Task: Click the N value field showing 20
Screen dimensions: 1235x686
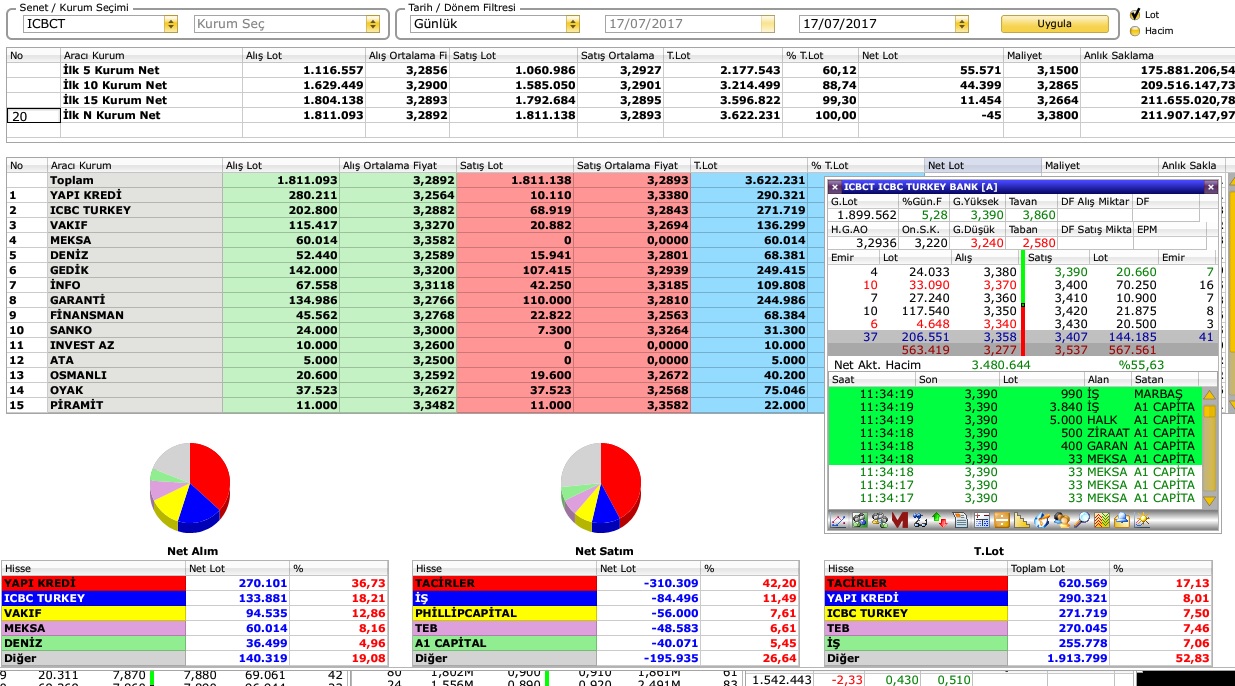Action: coord(33,116)
